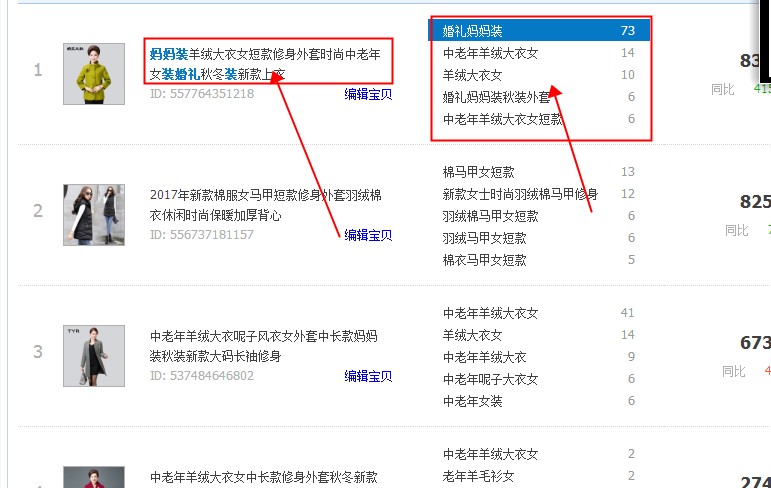Select keyword 中老年羊绒大衣 with count 9

coord(484,357)
